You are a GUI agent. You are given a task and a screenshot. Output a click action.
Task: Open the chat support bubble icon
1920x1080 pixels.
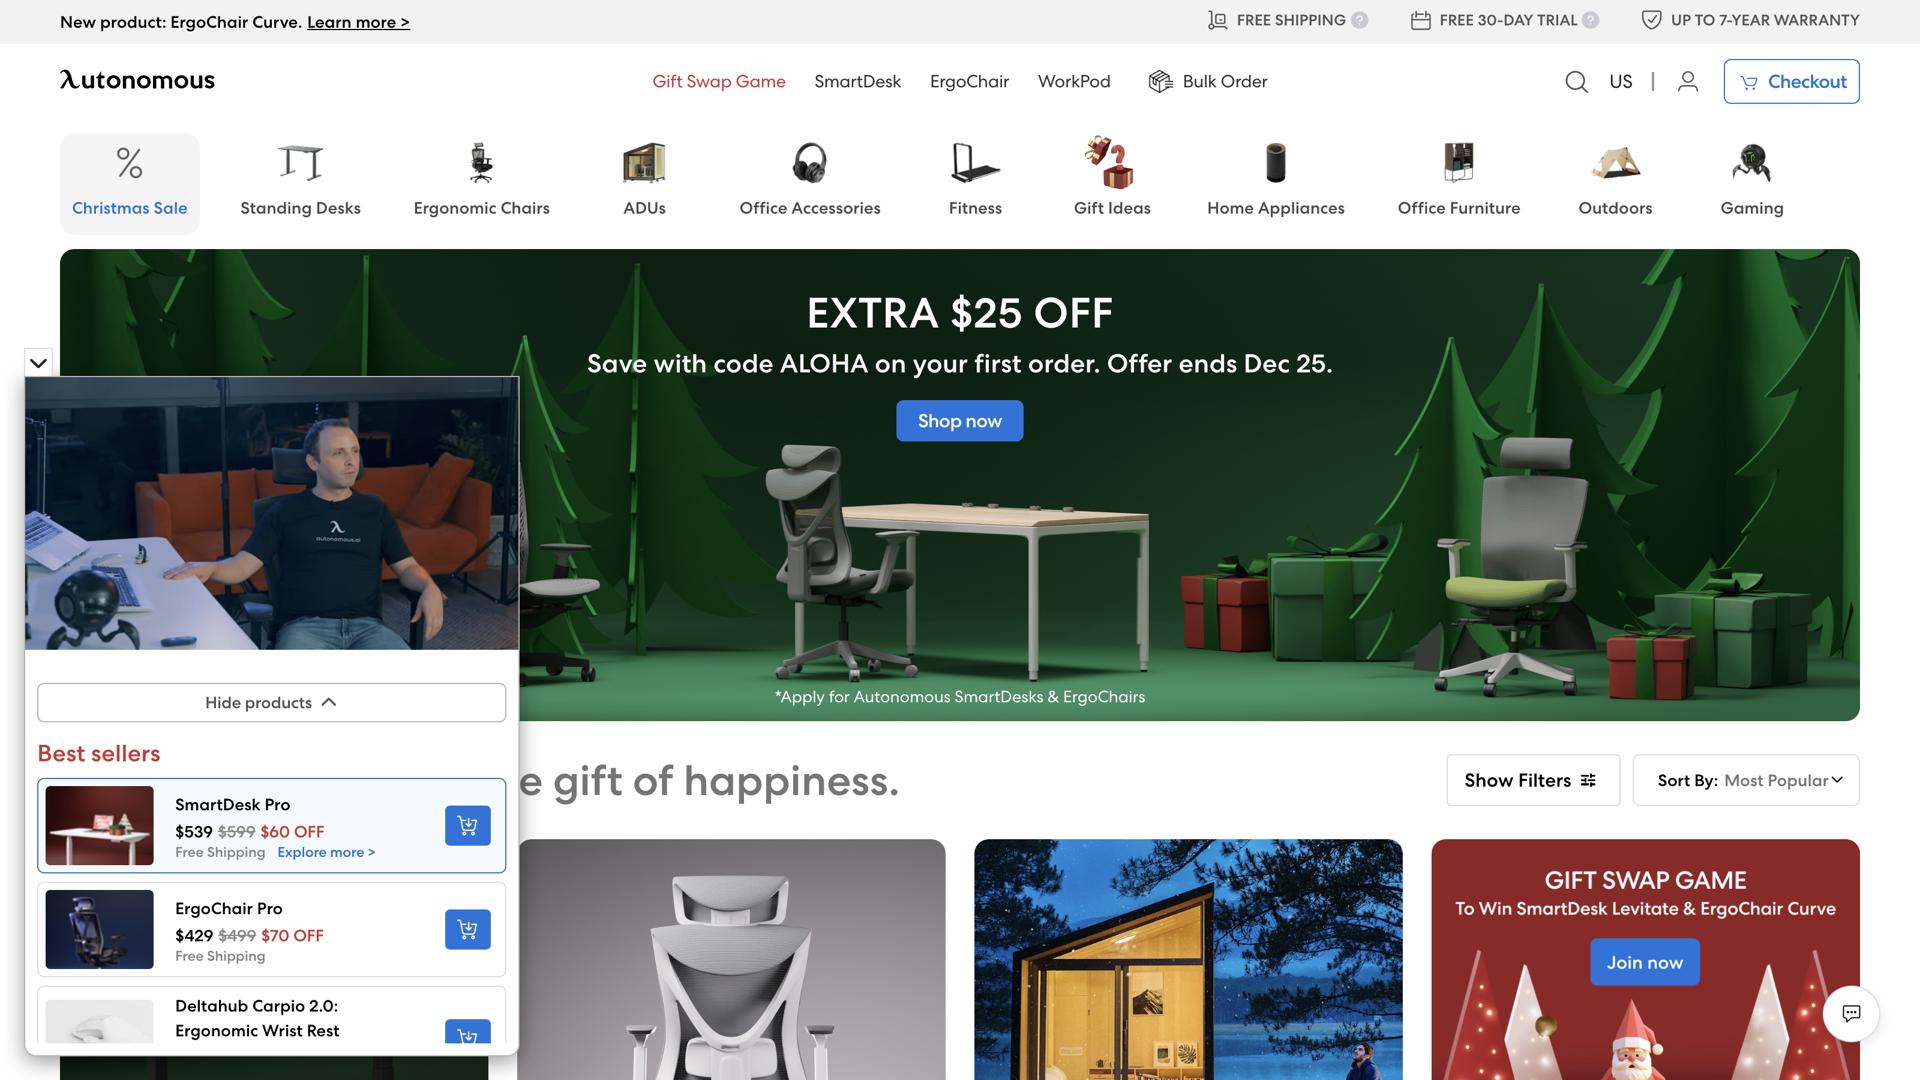coord(1851,1013)
